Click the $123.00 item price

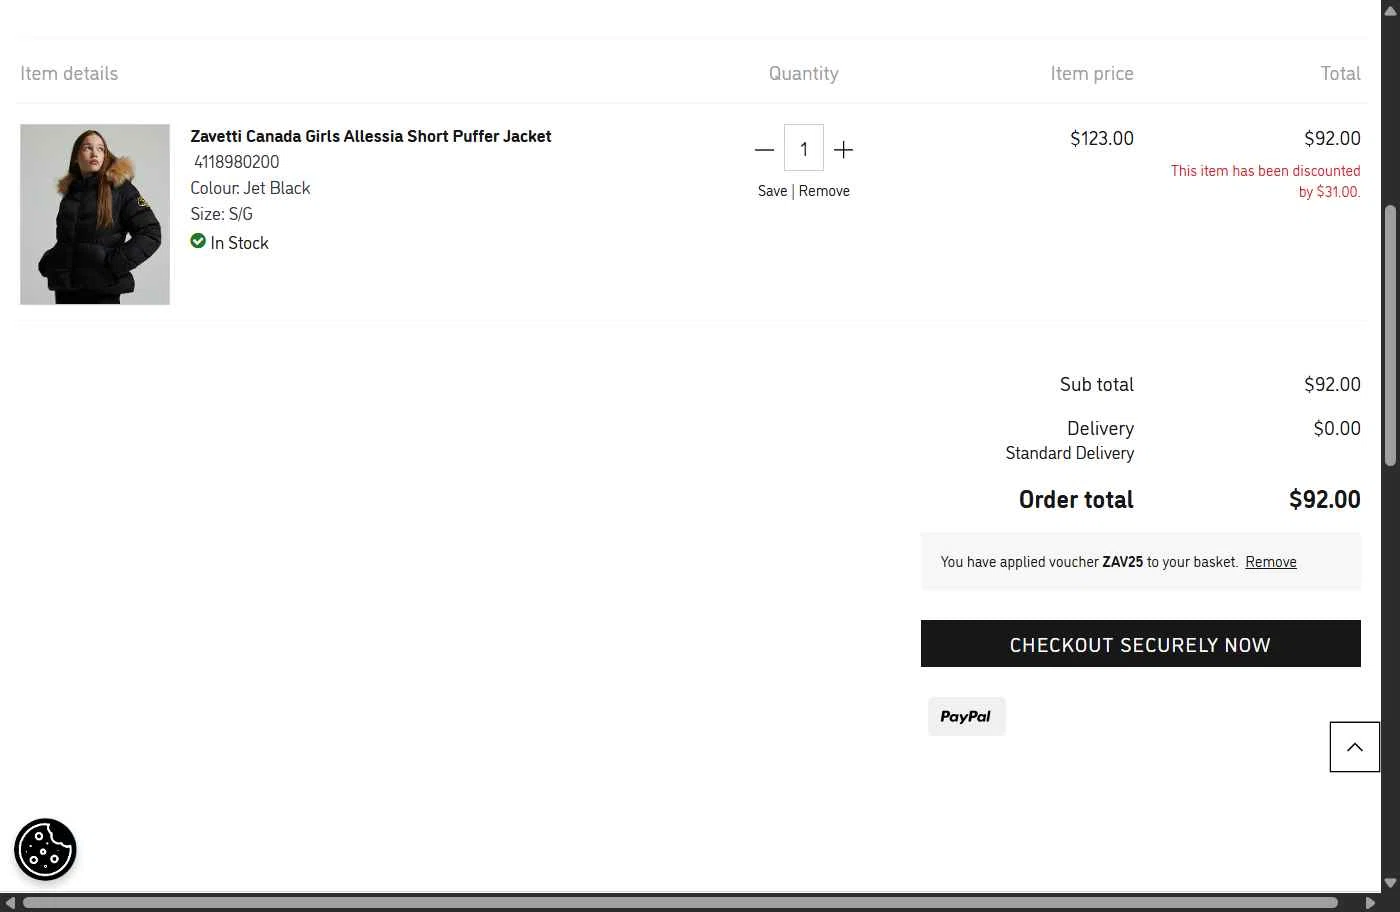pyautogui.click(x=1102, y=138)
